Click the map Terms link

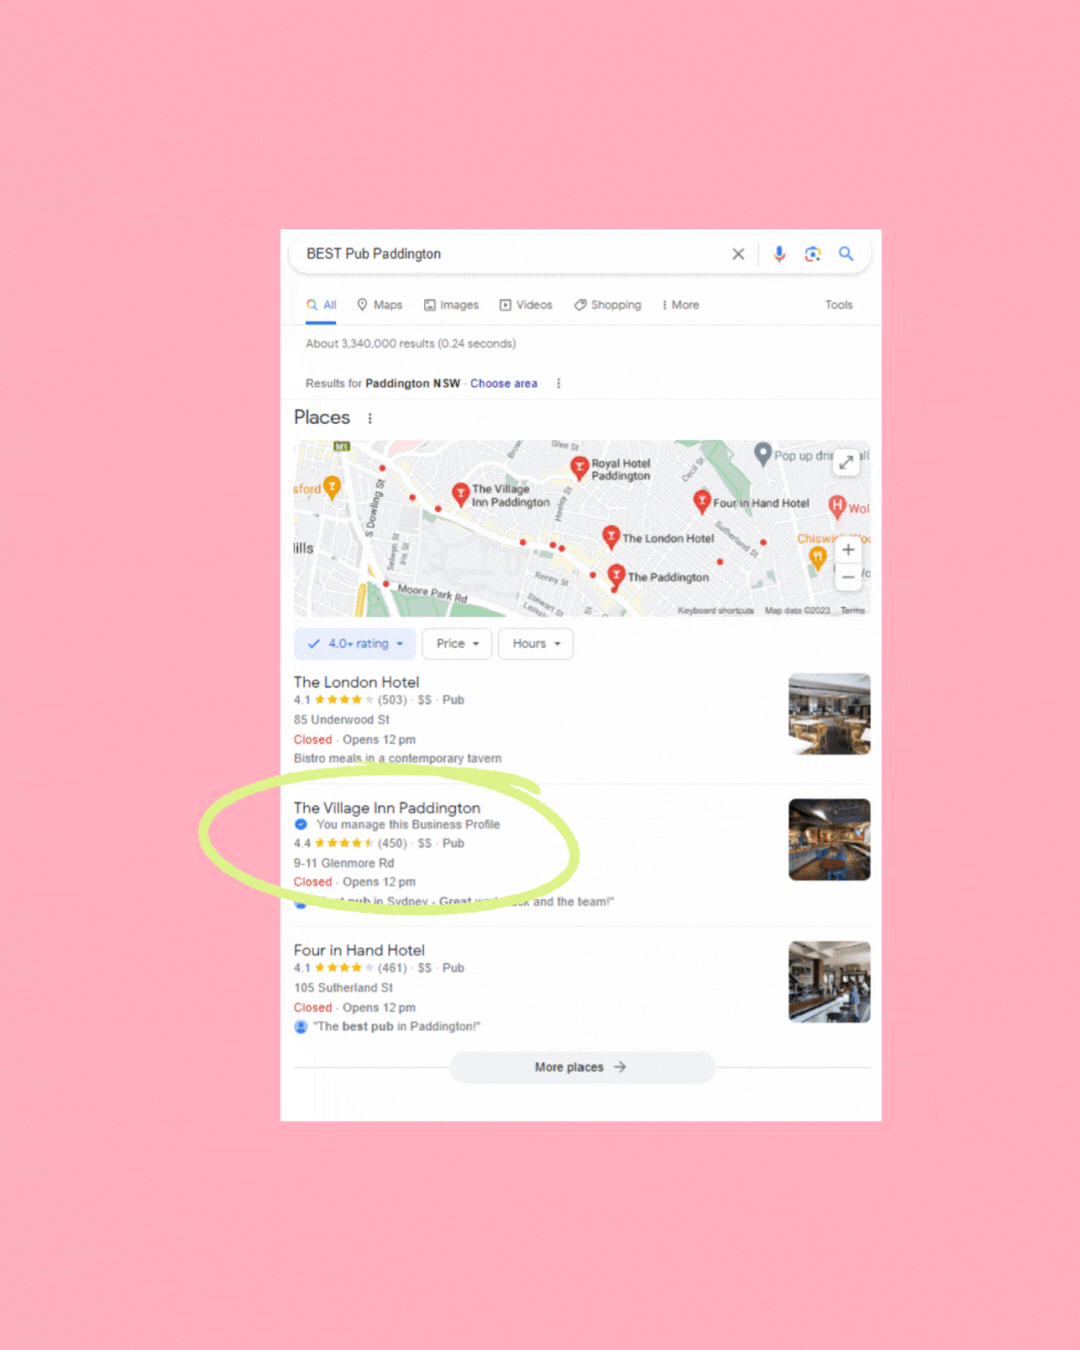(x=853, y=611)
